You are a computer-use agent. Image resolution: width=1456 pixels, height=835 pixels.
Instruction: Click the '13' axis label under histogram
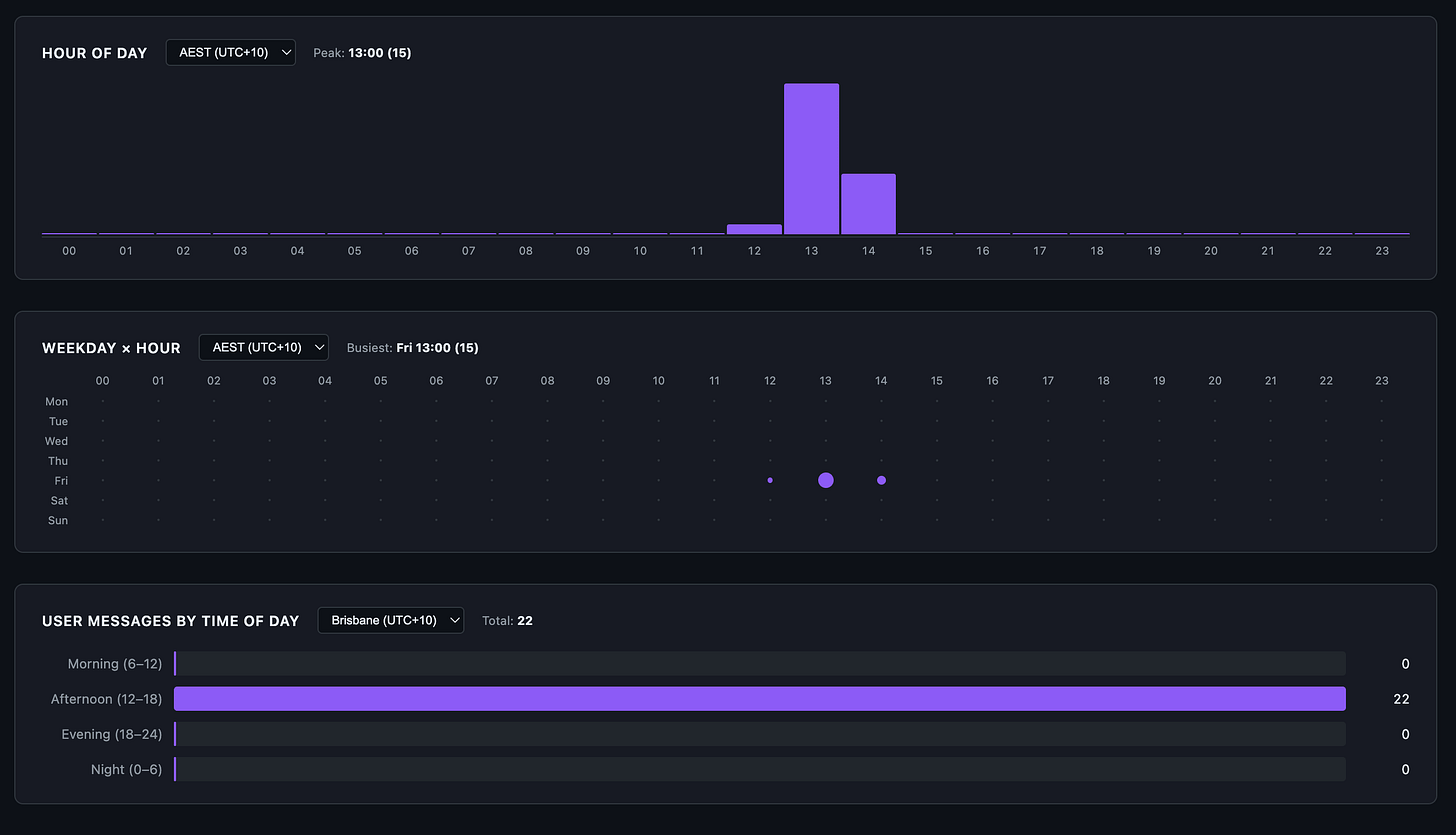(x=811, y=251)
